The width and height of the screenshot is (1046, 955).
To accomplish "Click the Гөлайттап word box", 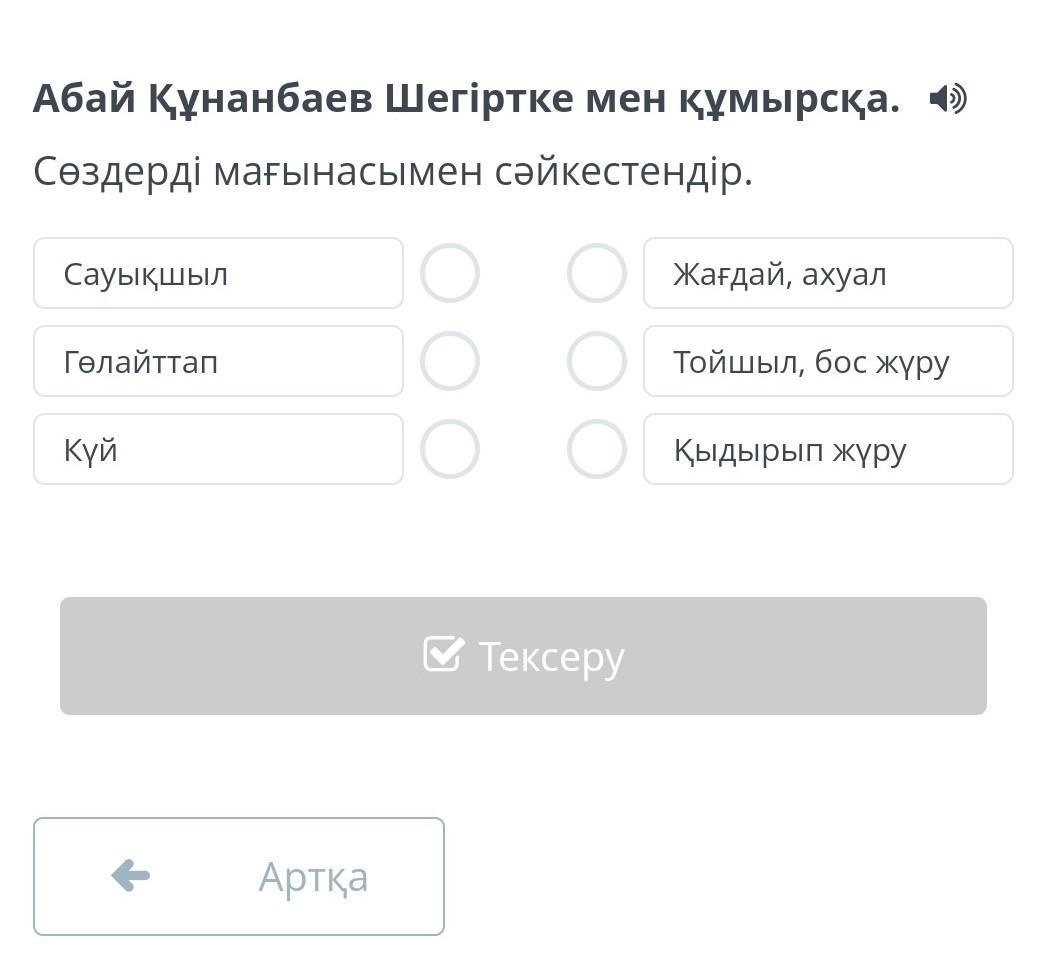I will pos(218,361).
